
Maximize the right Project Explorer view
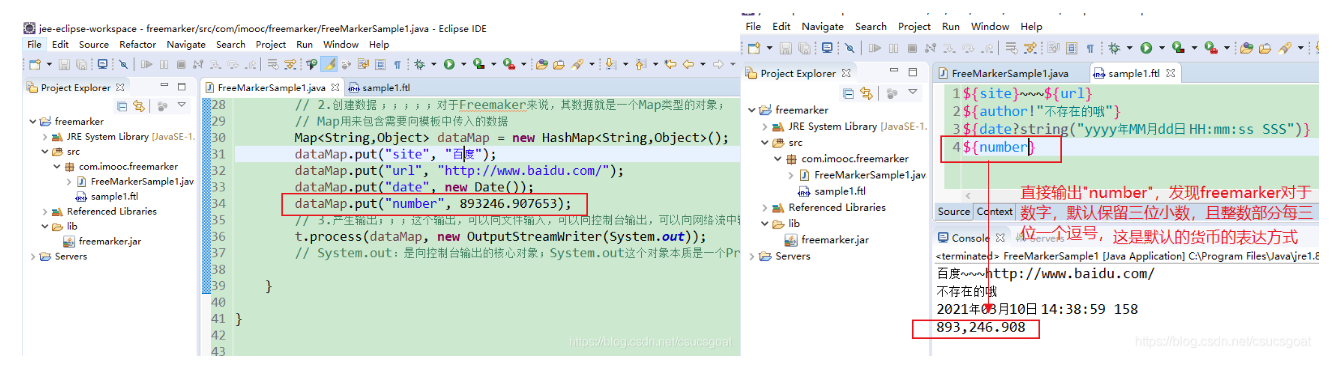912,71
